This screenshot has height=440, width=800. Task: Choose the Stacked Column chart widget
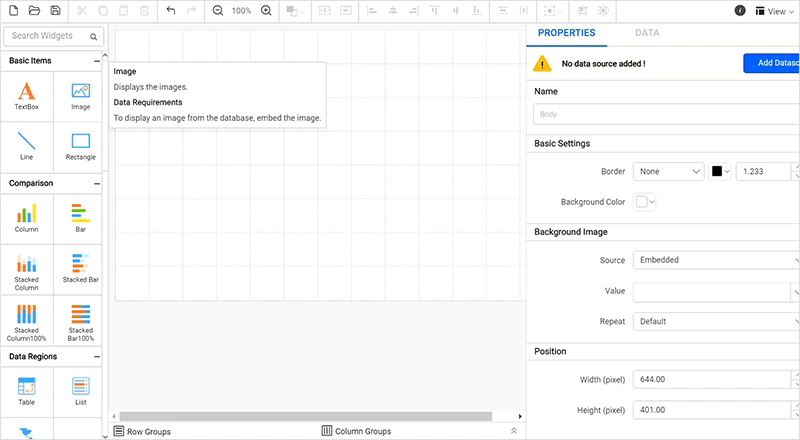pyautogui.click(x=27, y=270)
